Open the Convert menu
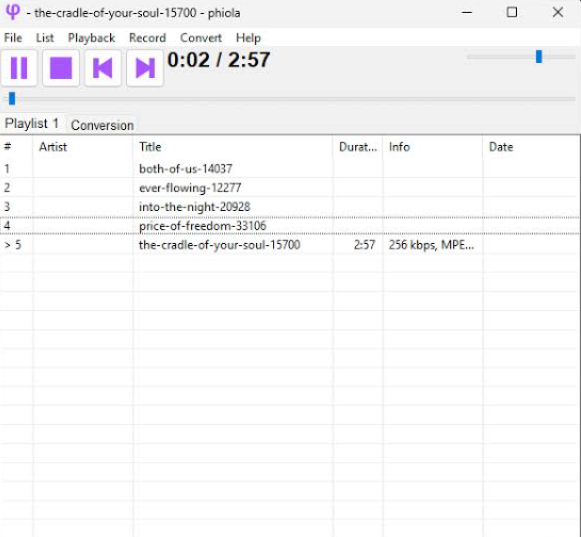Viewport: 581px width, 537px height. click(201, 38)
